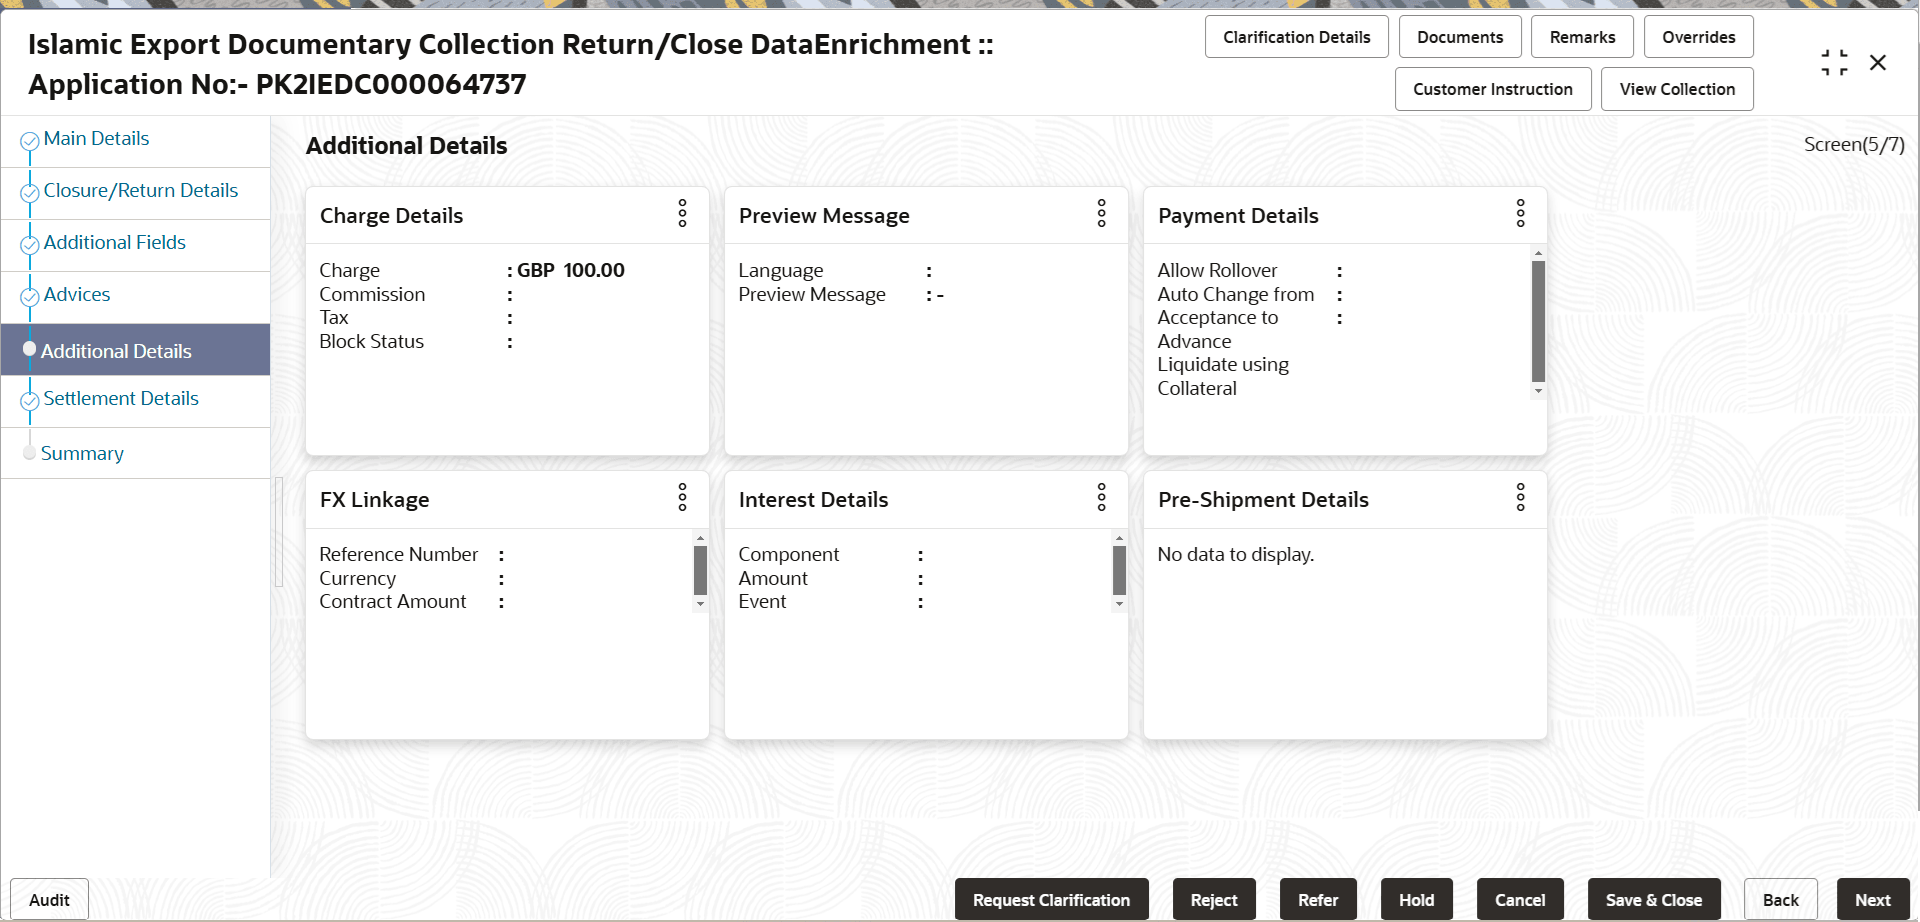The height and width of the screenshot is (922, 1920).
Task: Open the Payment Details kebab menu
Action: pyautogui.click(x=1520, y=214)
